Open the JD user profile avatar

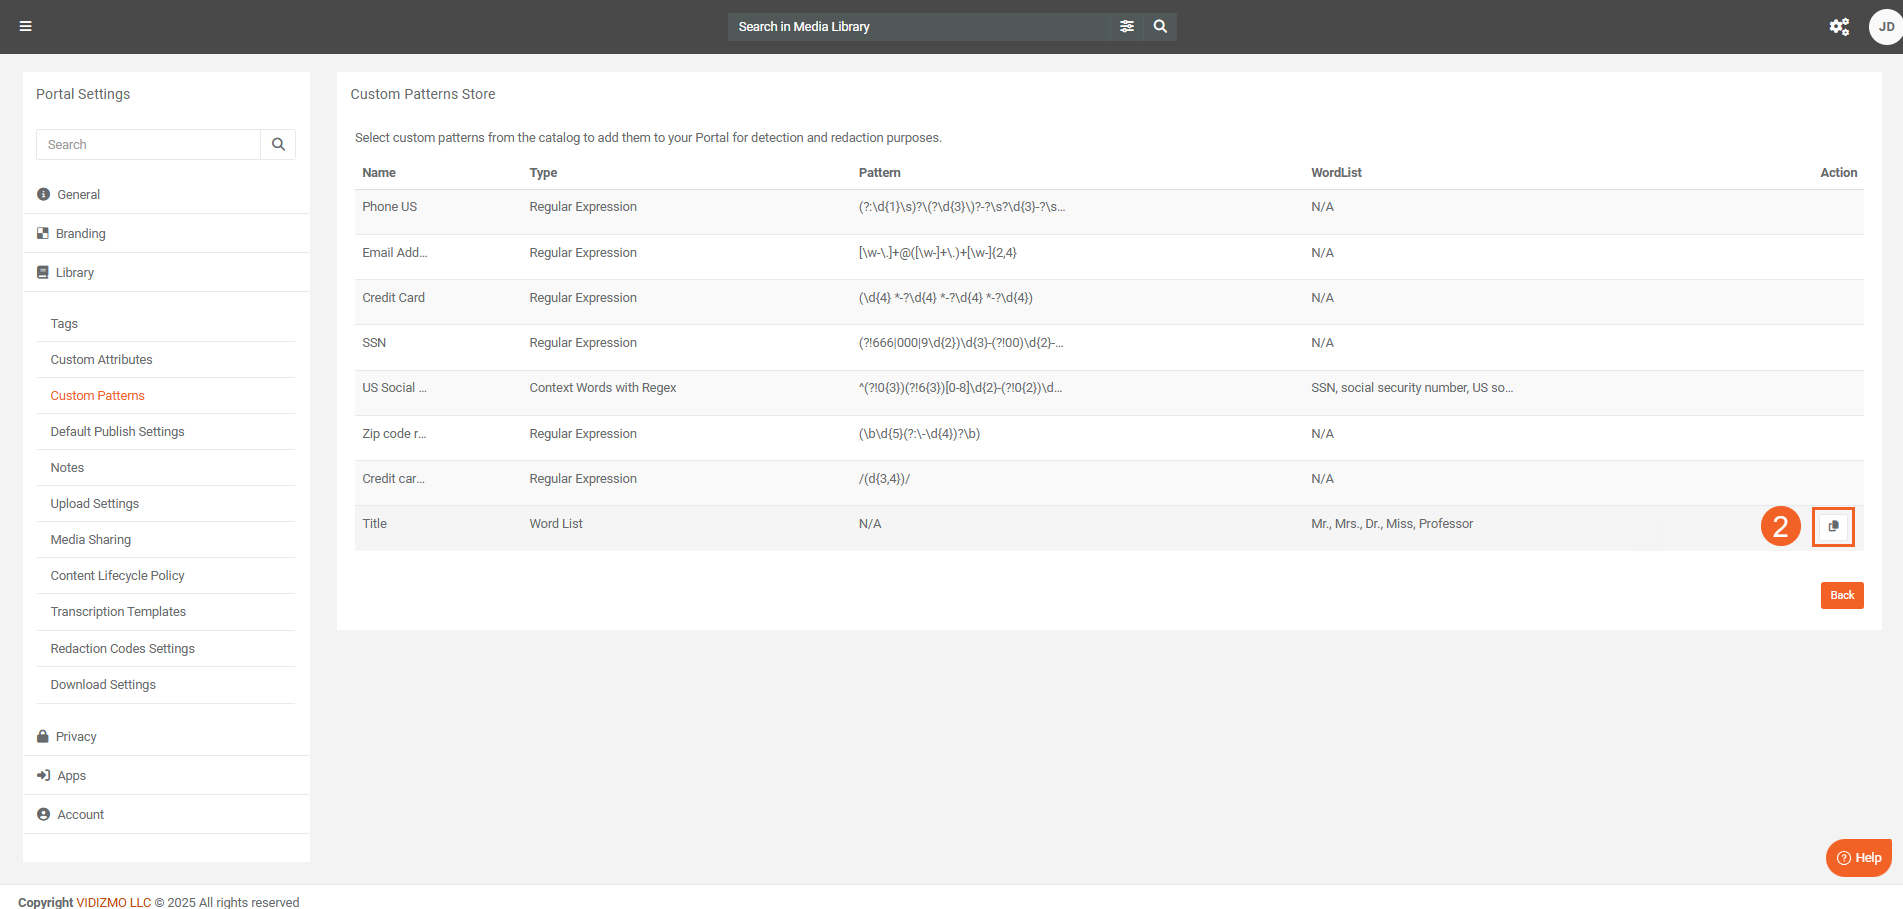(x=1885, y=27)
